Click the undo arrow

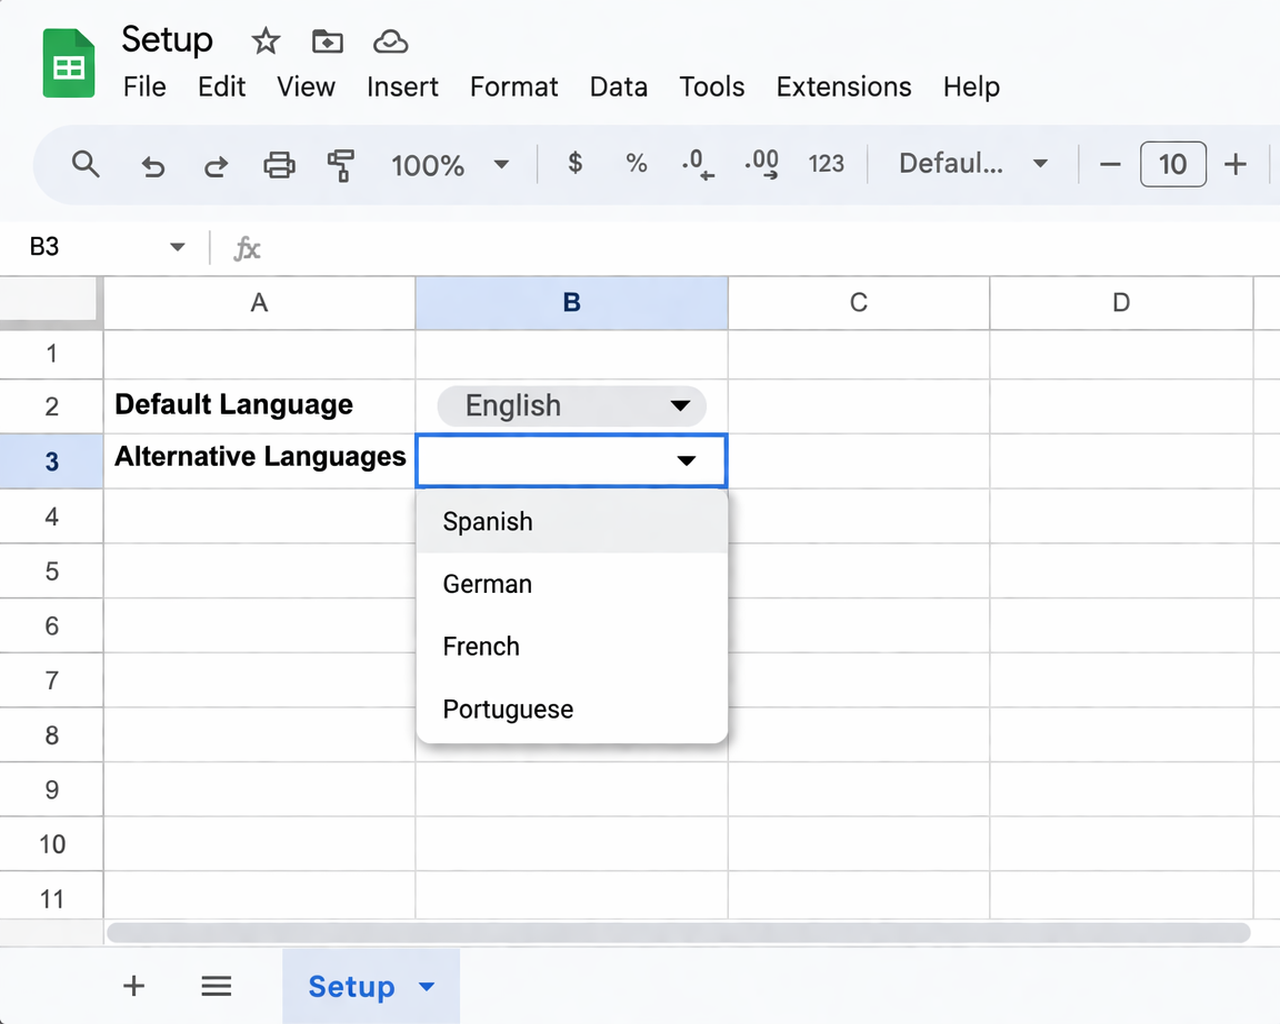[153, 165]
